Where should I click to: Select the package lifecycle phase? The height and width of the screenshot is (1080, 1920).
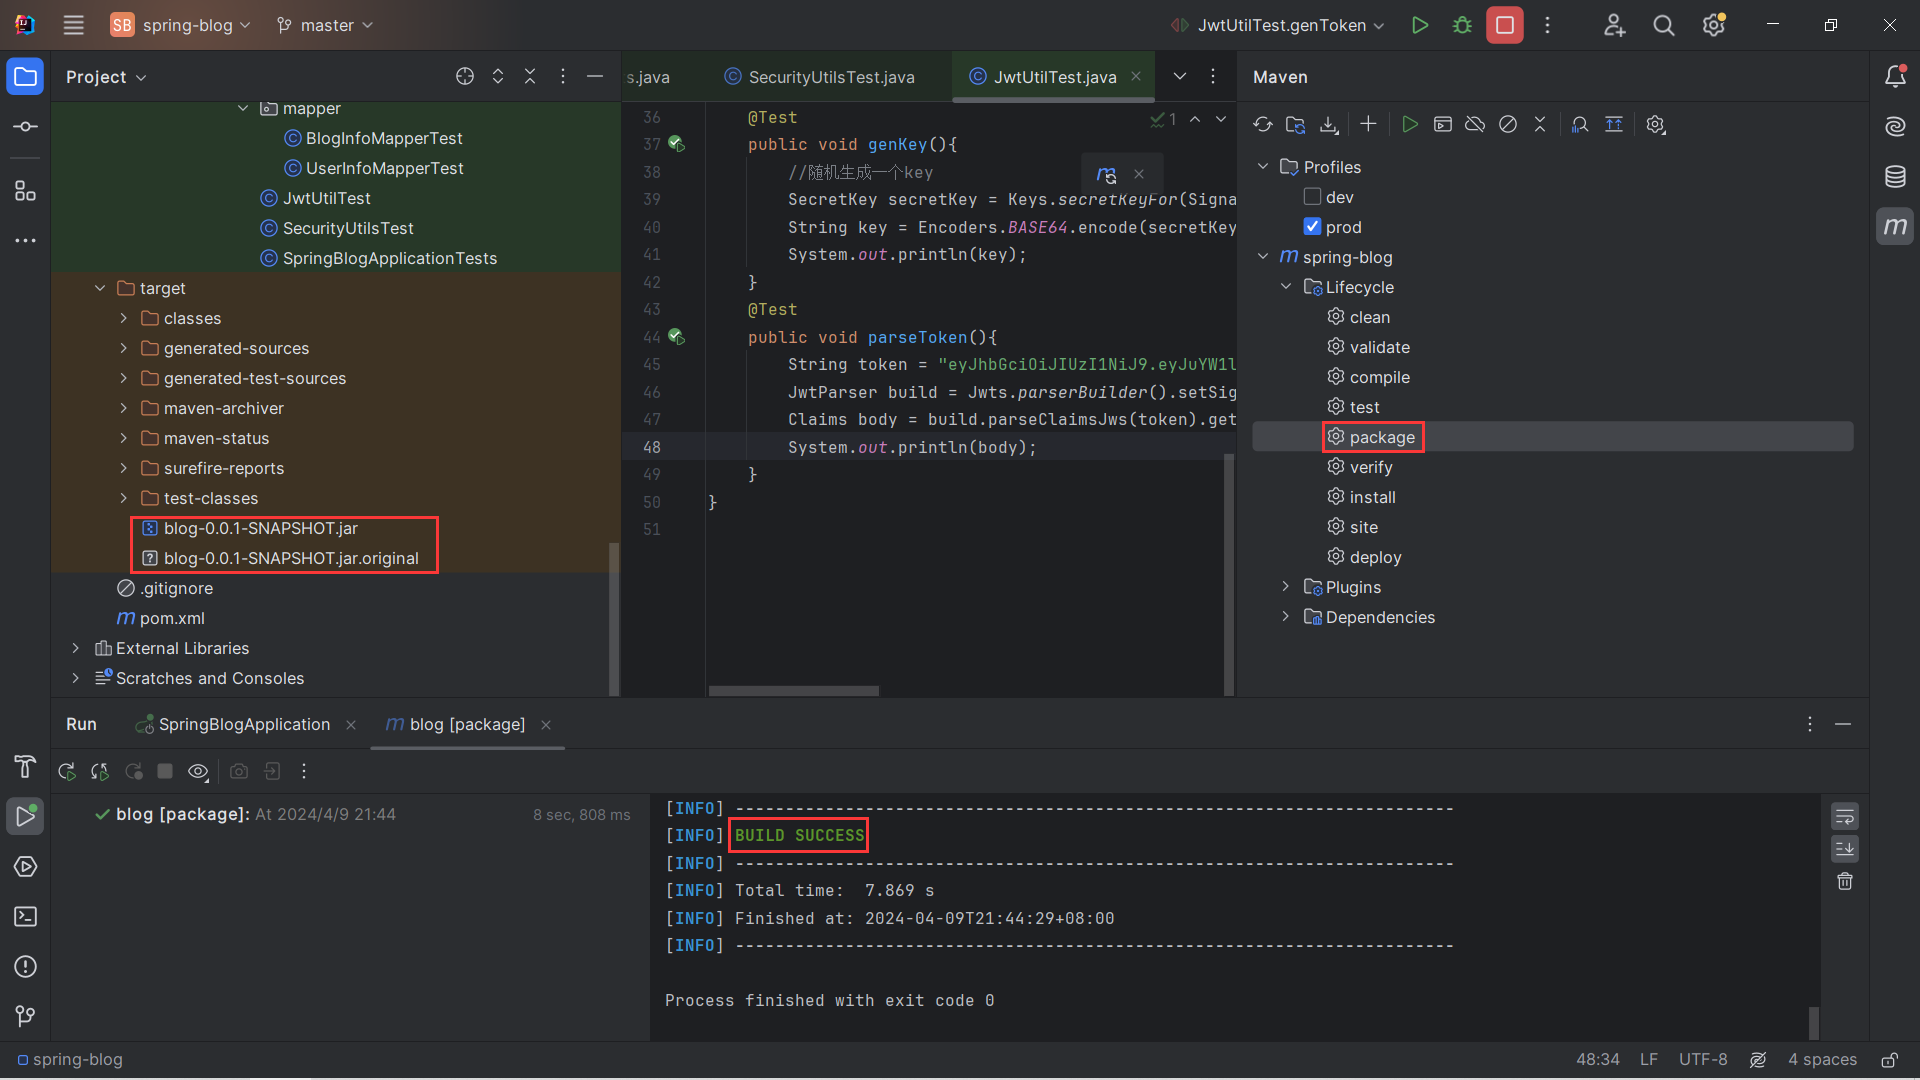[1382, 437]
